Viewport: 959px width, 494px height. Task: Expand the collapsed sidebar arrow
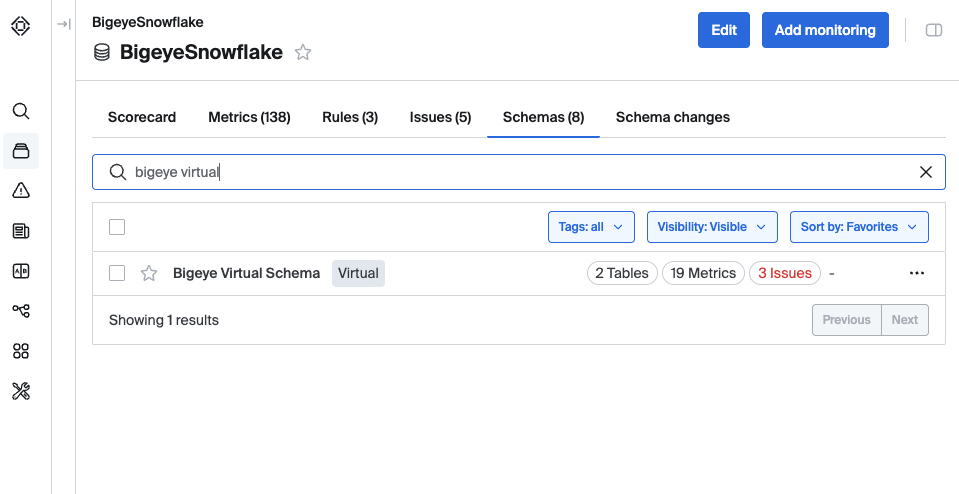coord(64,24)
